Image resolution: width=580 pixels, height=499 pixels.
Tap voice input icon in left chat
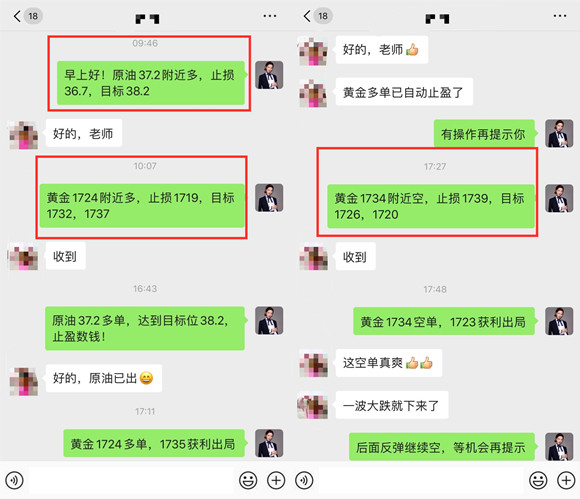click(14, 481)
